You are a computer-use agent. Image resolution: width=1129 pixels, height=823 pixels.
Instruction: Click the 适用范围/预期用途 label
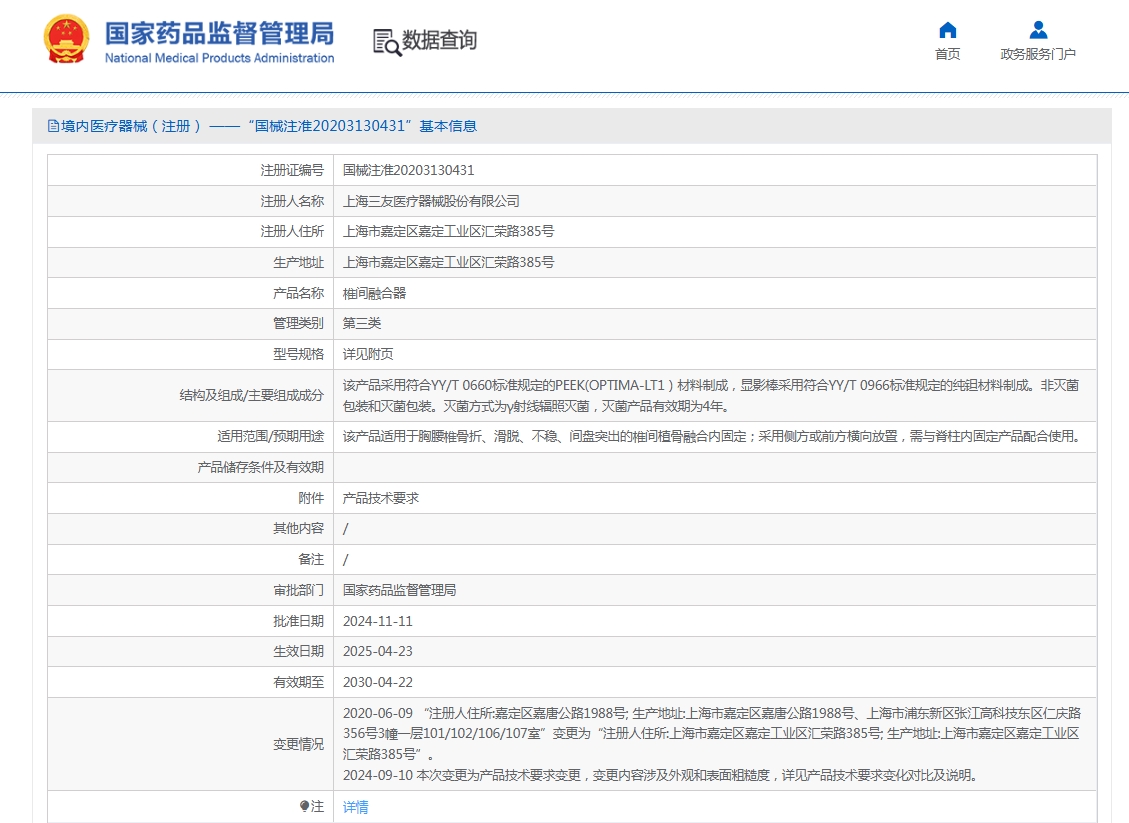point(271,437)
